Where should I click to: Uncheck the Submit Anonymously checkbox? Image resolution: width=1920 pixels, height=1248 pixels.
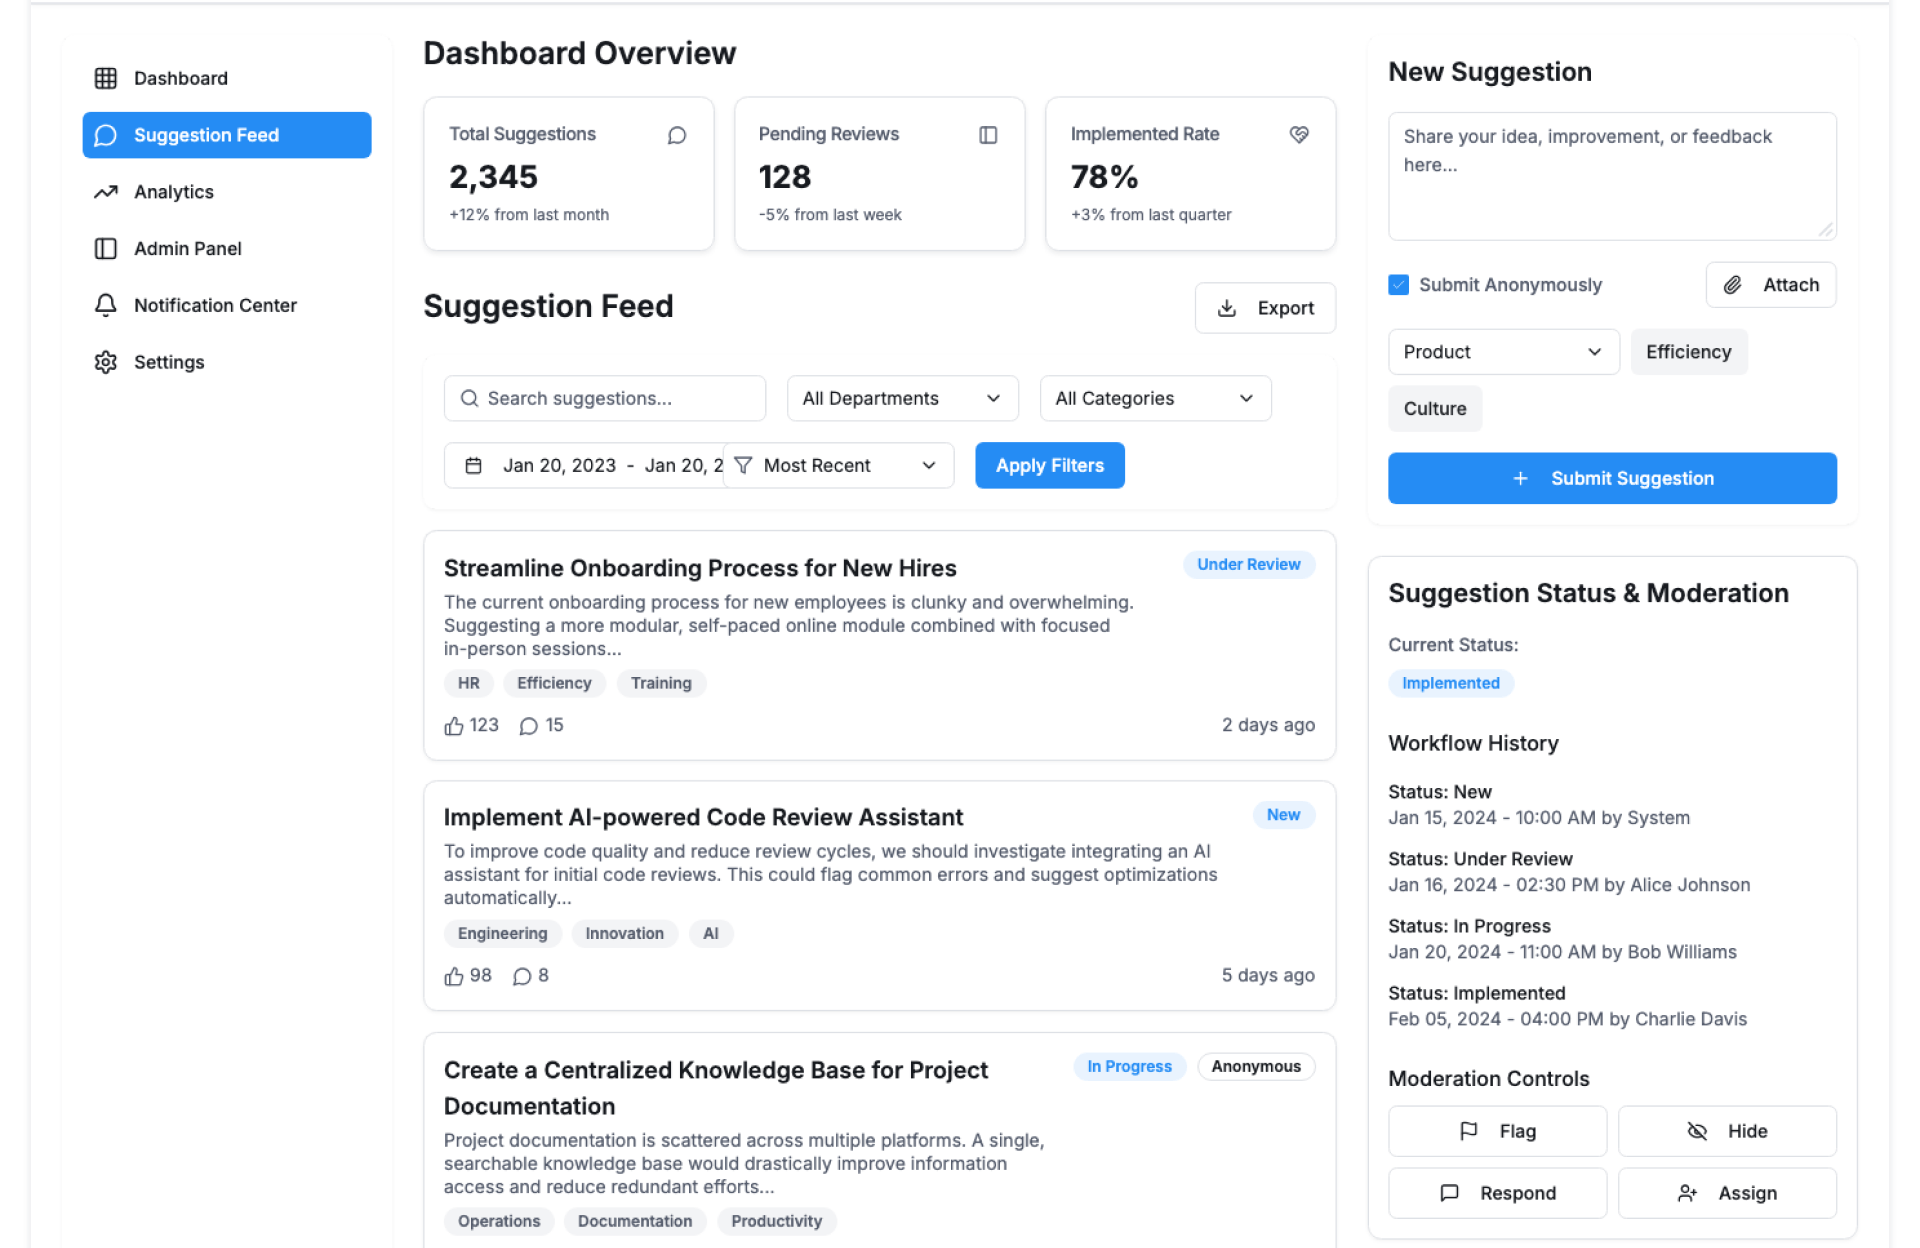(1398, 285)
